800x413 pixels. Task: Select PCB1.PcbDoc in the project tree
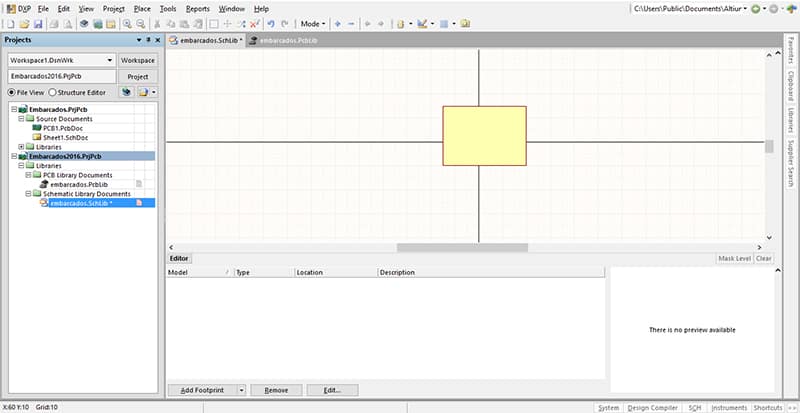pyautogui.click(x=63, y=128)
